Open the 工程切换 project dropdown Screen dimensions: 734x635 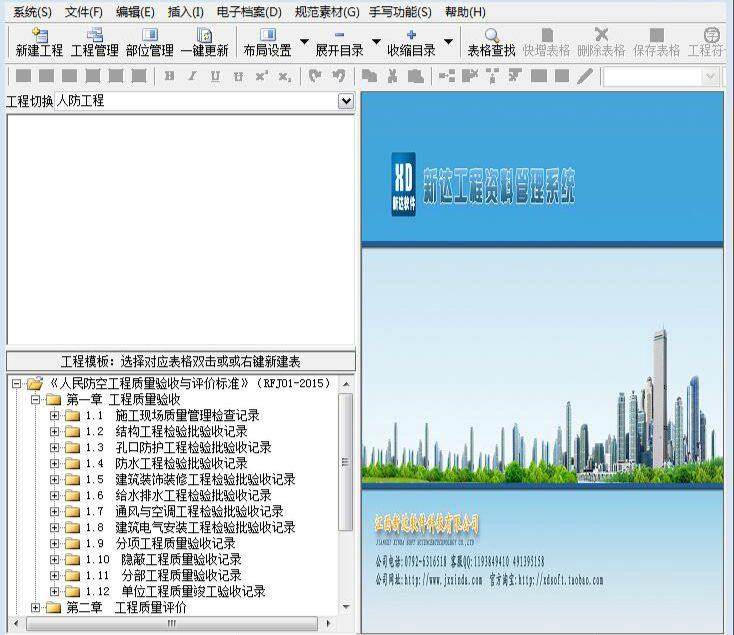coord(346,101)
